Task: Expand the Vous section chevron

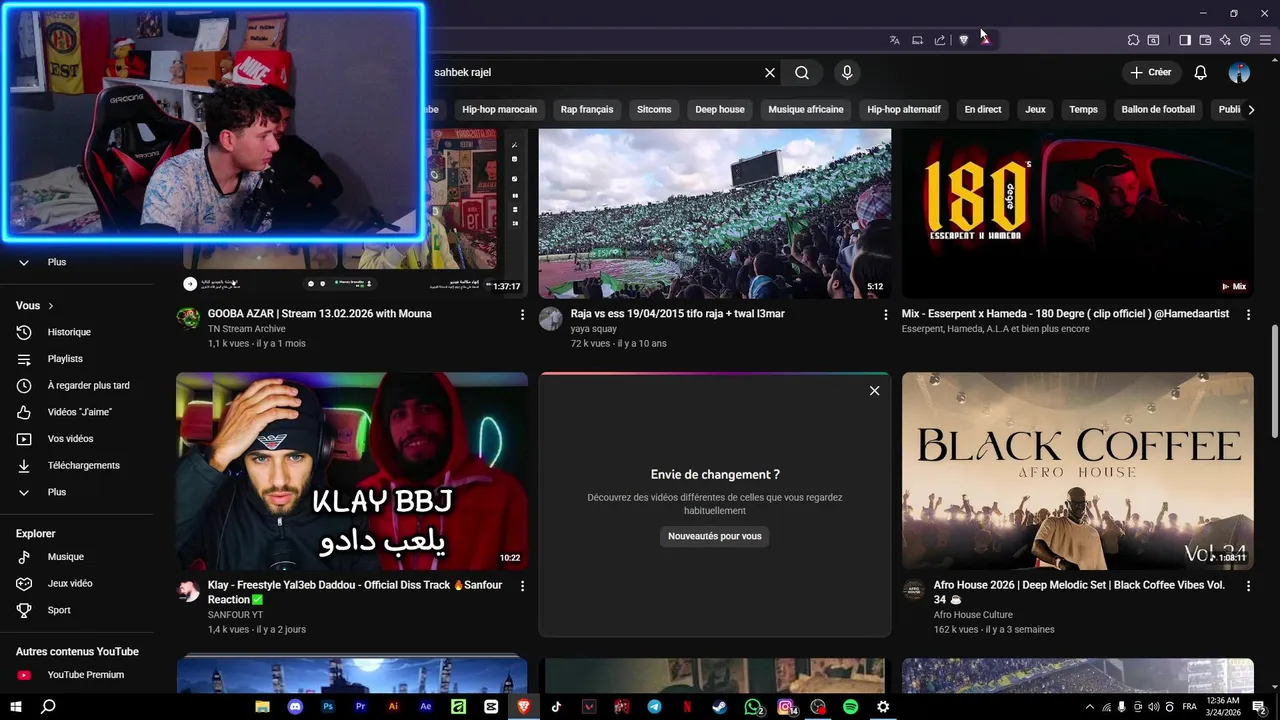Action: (51, 306)
